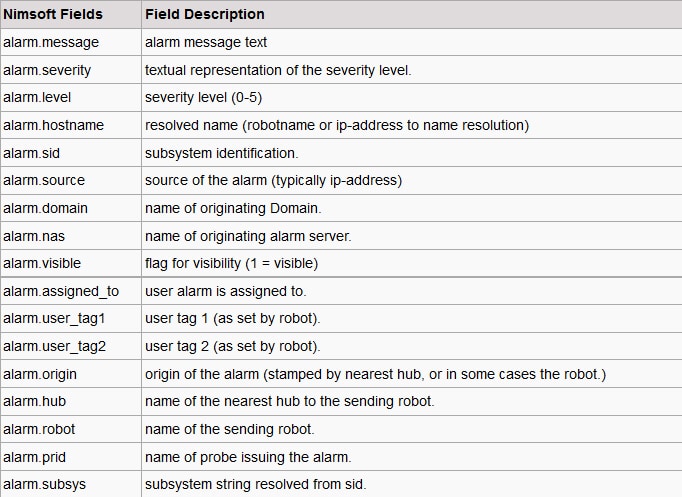
Task: Select the alarm.robot field cell
Action: pyautogui.click(x=39, y=429)
